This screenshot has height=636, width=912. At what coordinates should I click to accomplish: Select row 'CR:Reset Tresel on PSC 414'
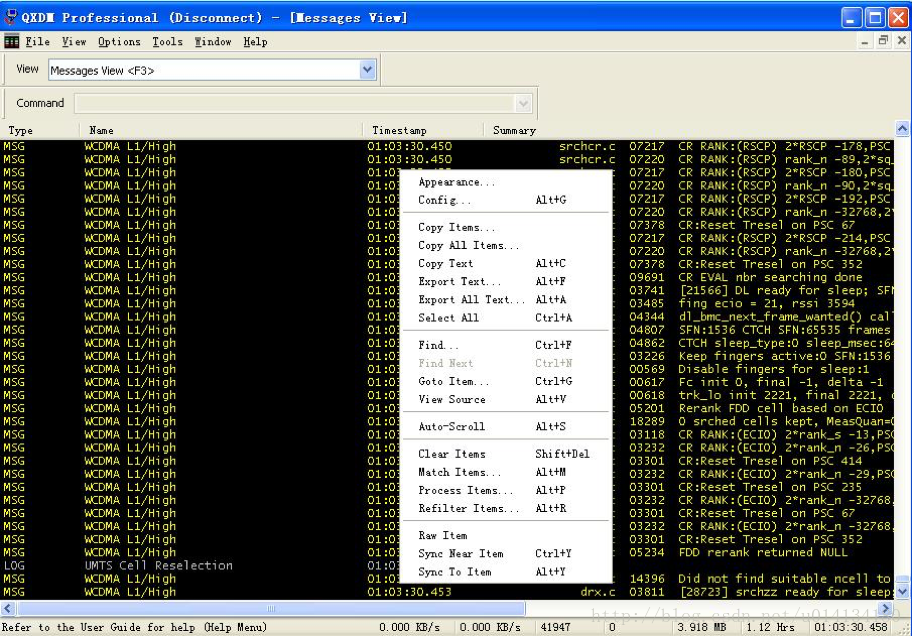pos(447,461)
